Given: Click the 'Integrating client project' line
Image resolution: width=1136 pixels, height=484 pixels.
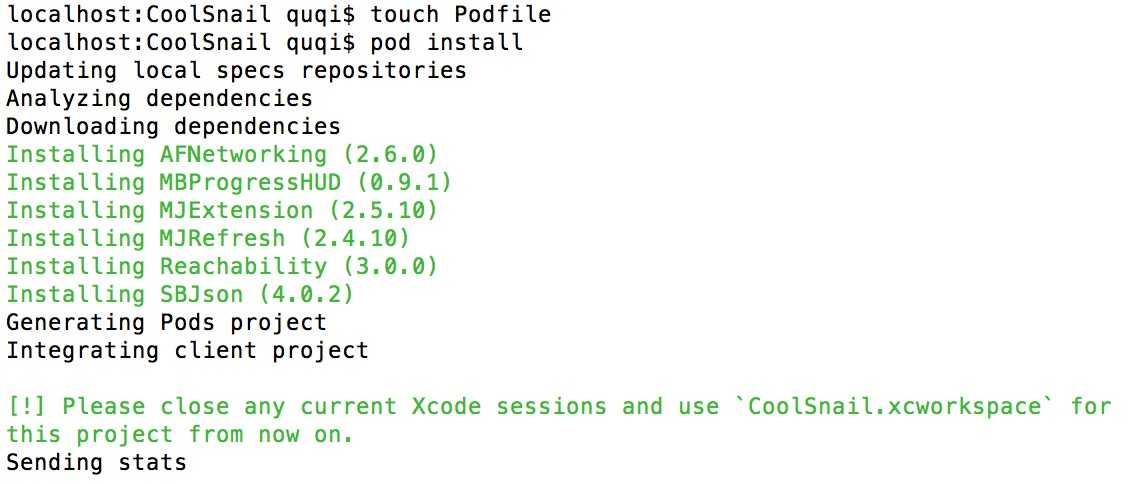Looking at the screenshot, I should tap(188, 350).
